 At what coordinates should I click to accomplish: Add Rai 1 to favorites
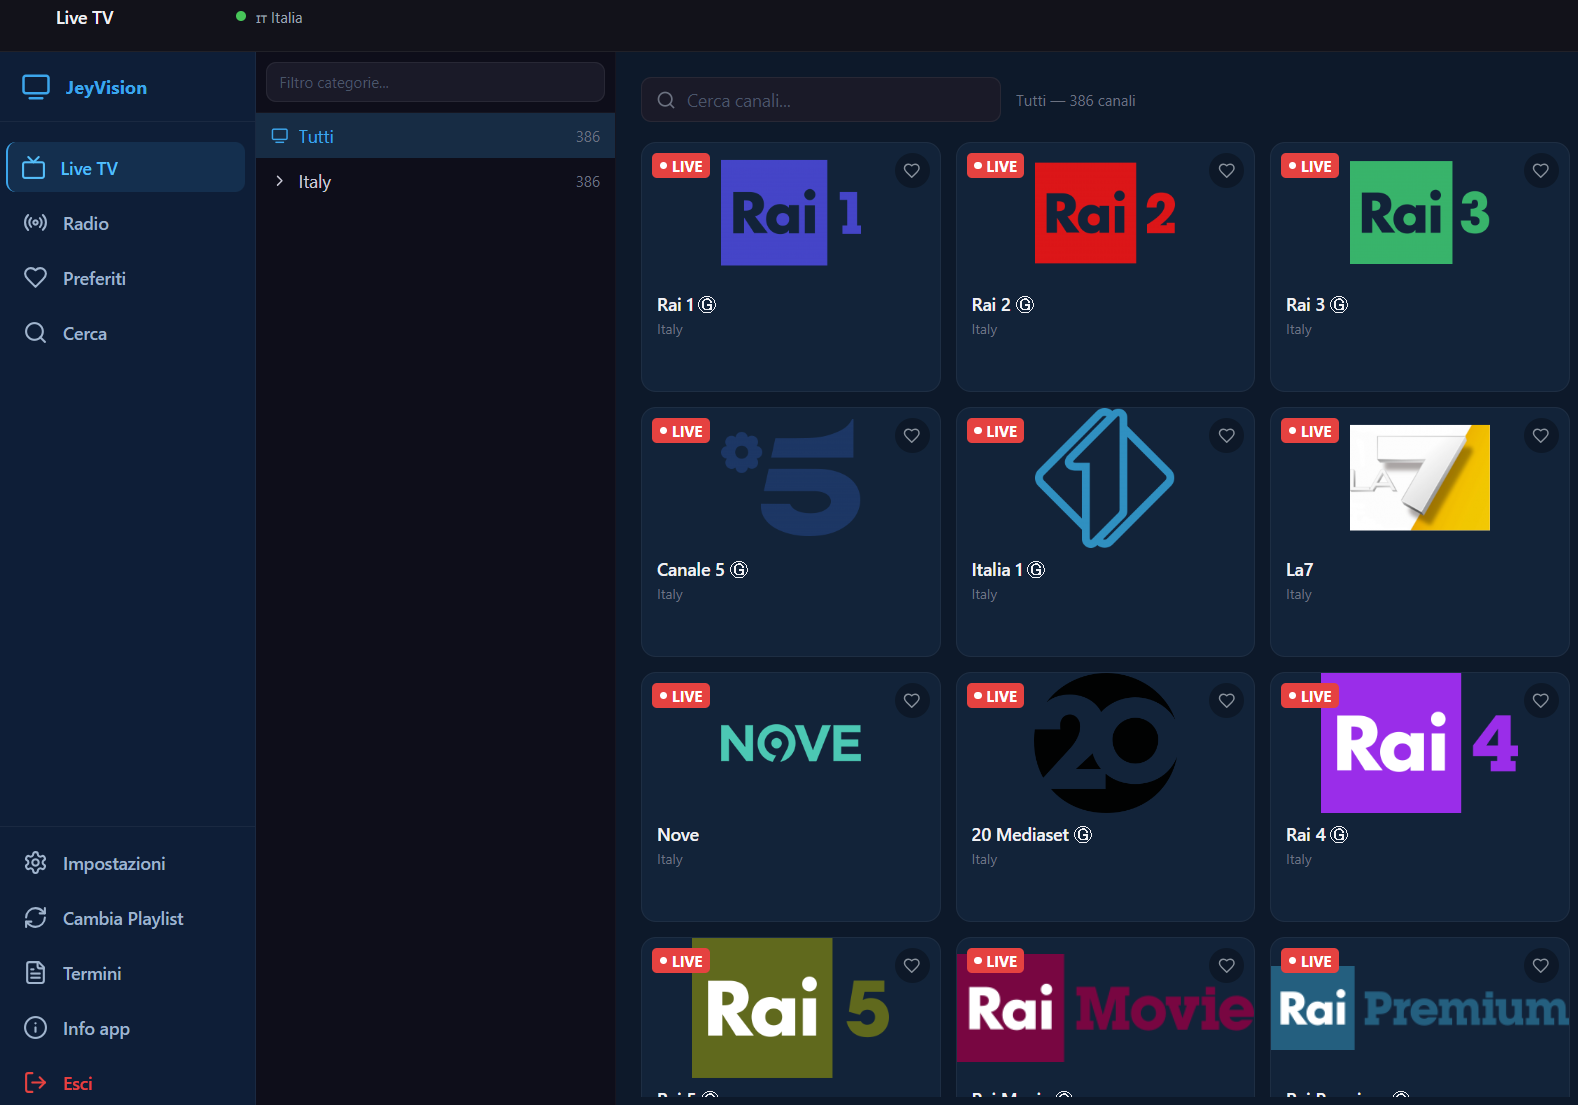point(912,171)
